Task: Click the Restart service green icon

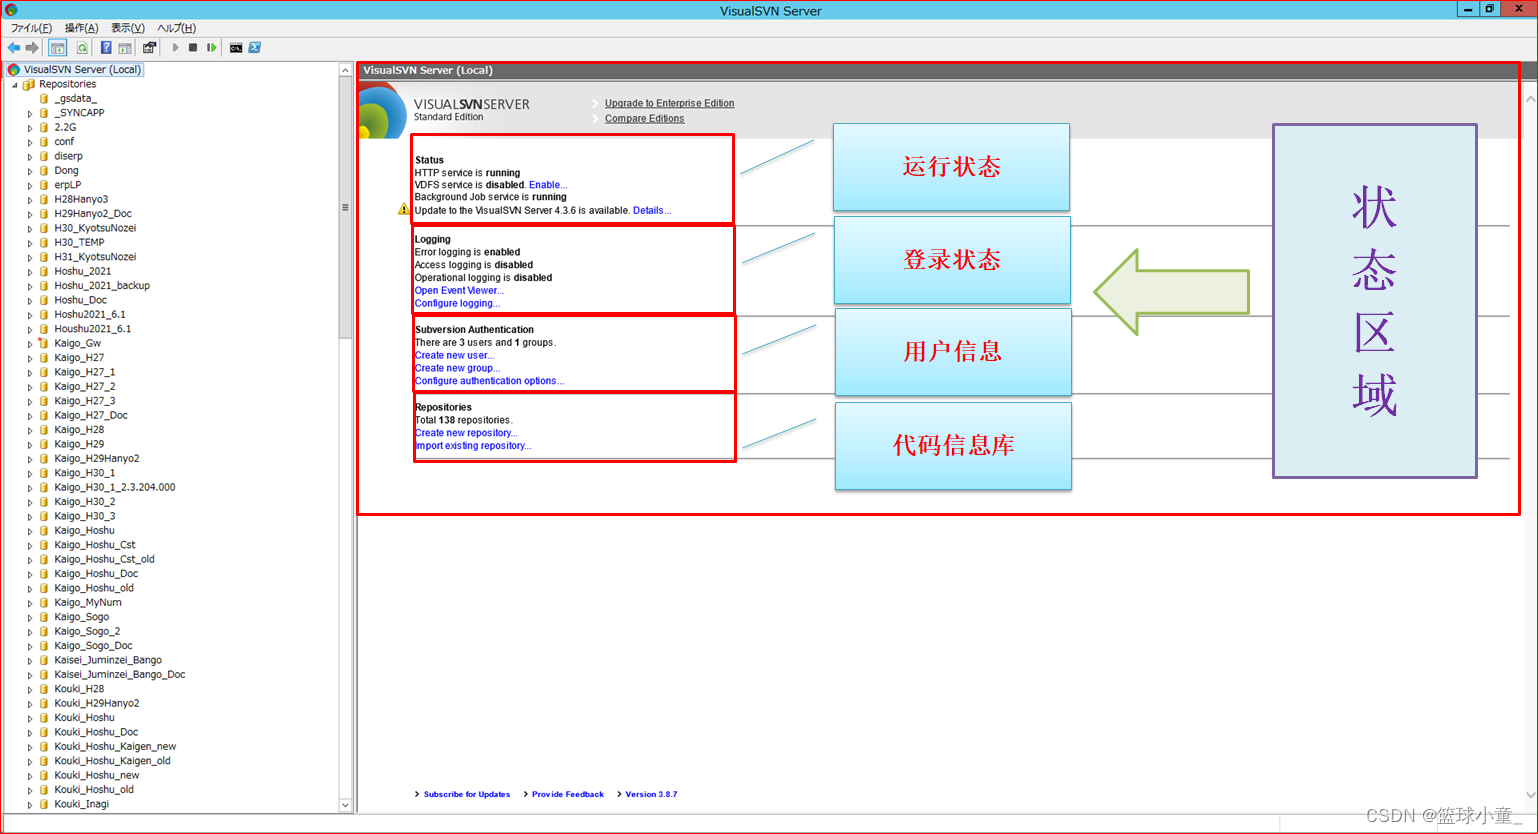Action: pyautogui.click(x=212, y=48)
